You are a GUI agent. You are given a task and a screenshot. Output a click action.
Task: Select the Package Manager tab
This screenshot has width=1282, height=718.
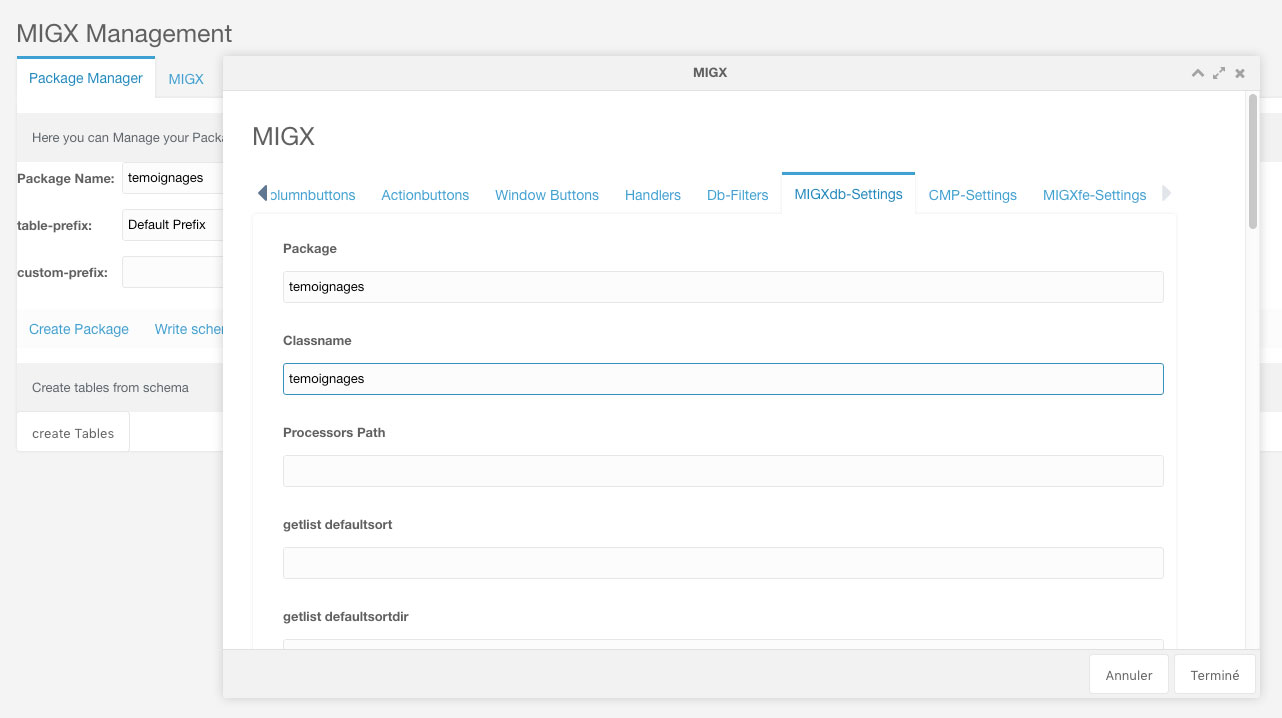coord(86,78)
